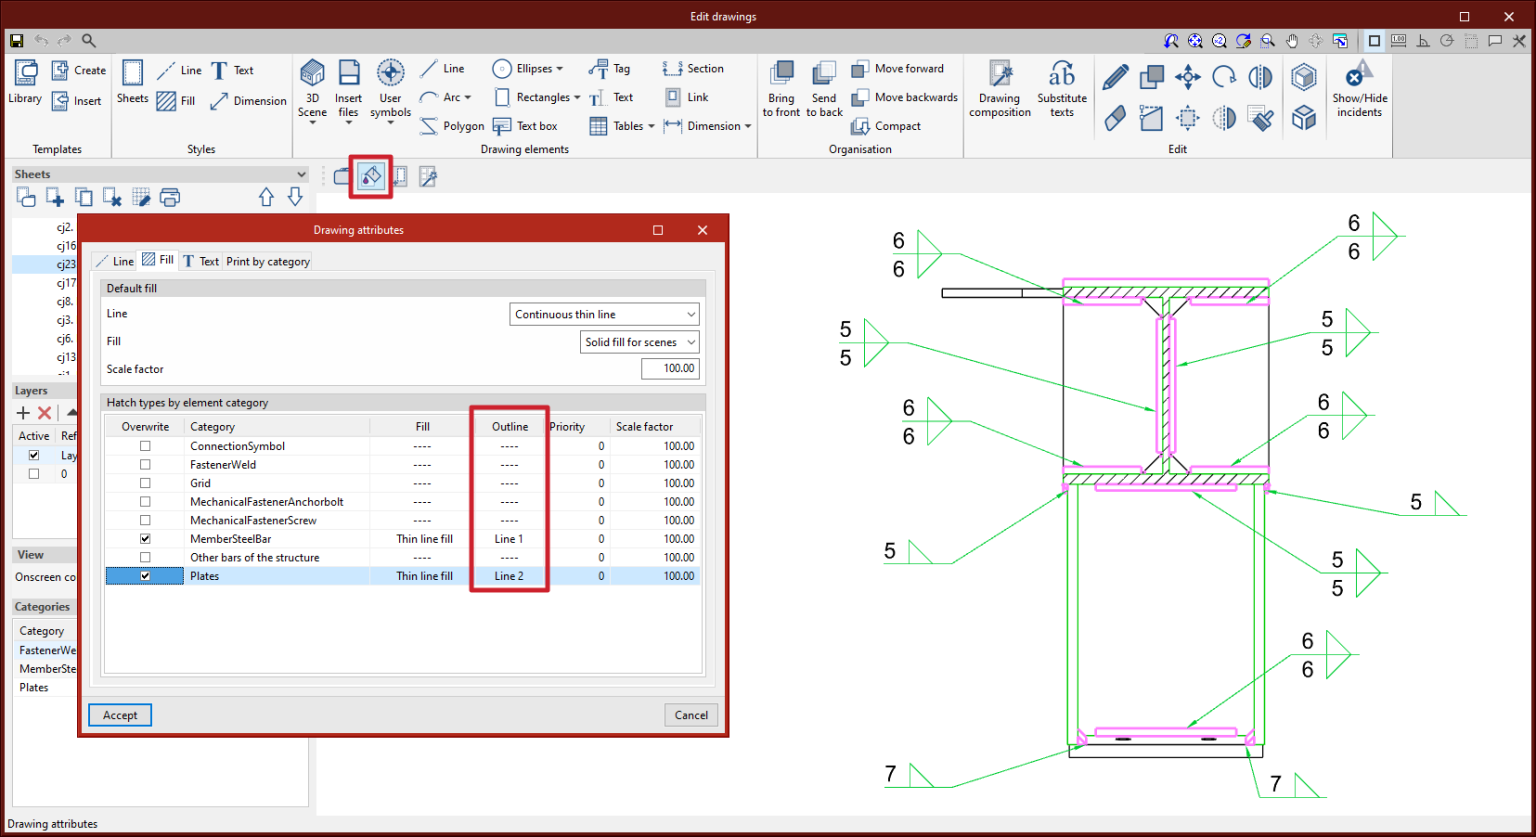Image resolution: width=1536 pixels, height=837 pixels.
Task: Disable the Overwrite checkbox for Plates
Action: coord(145,575)
